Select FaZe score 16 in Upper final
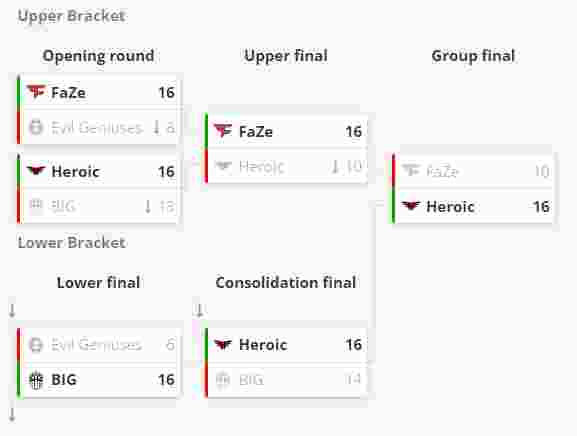The image size is (577, 436). 354,131
